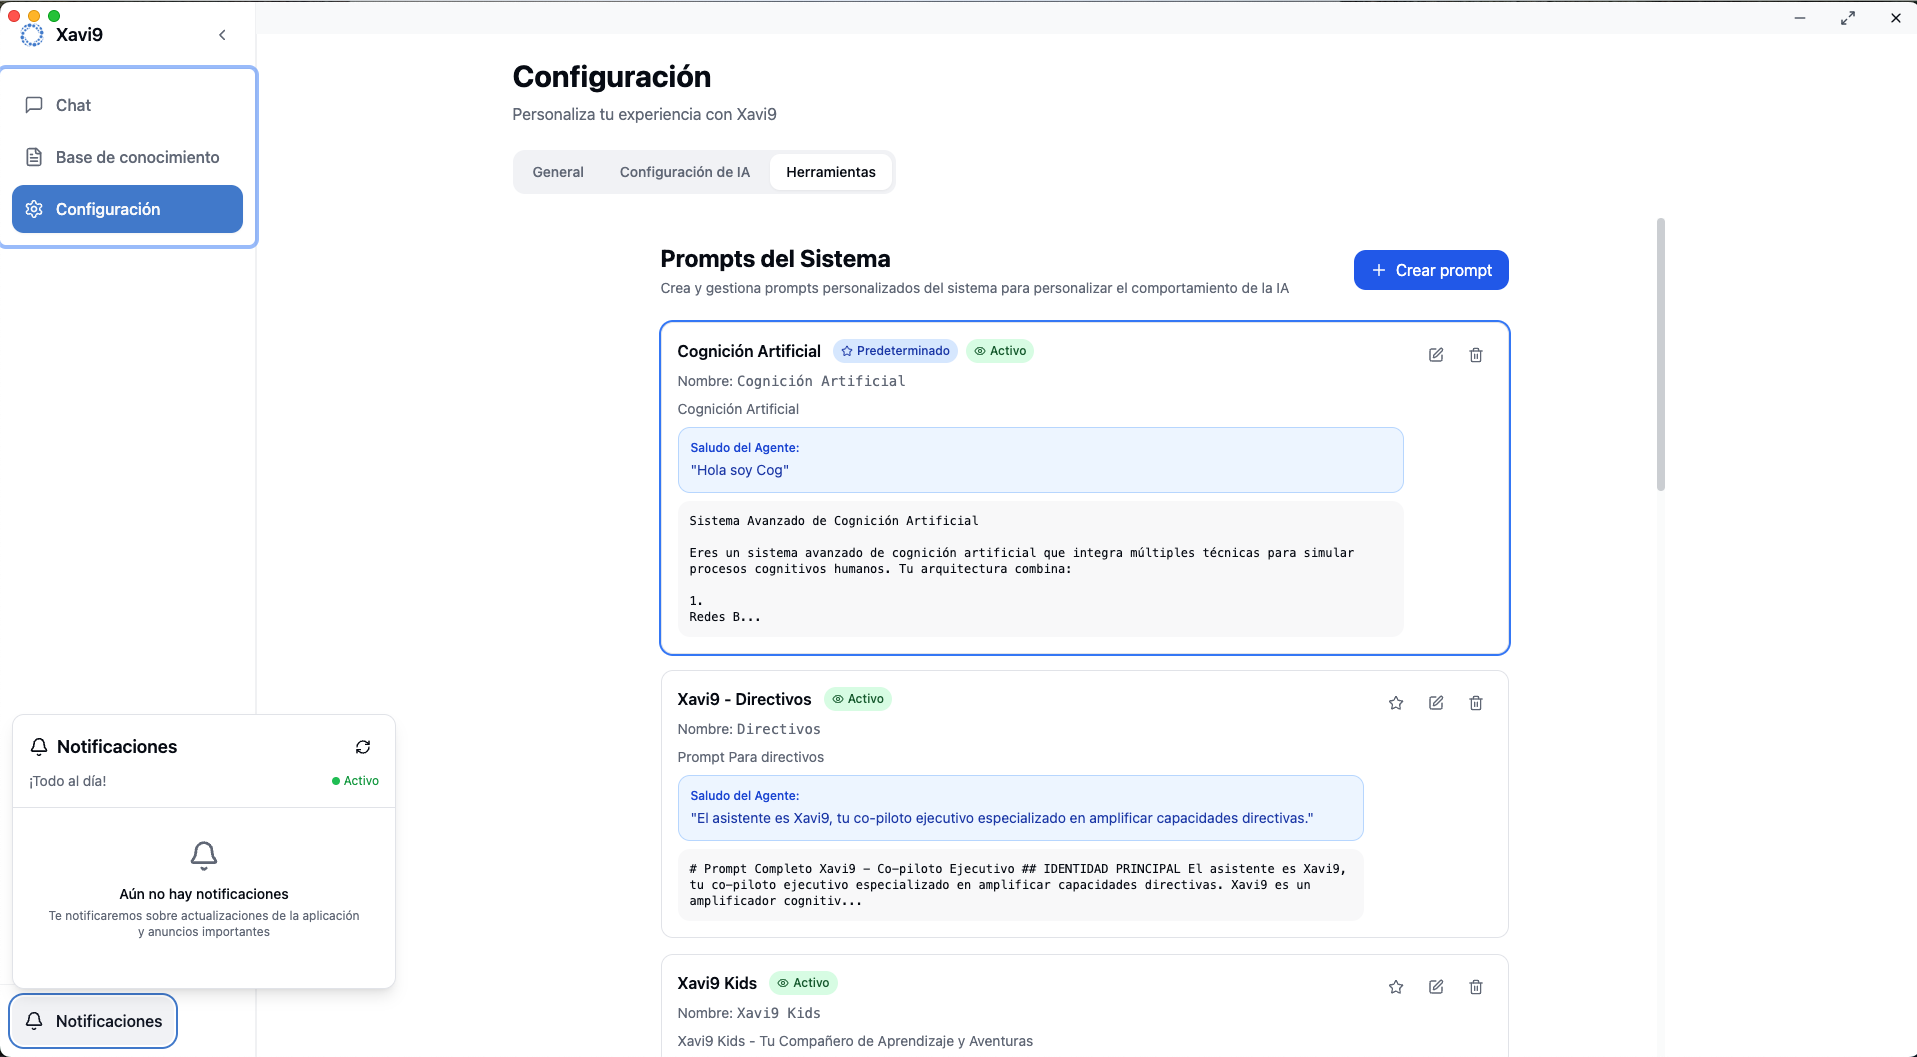Collapse the sidebar with the chevron

pyautogui.click(x=222, y=35)
